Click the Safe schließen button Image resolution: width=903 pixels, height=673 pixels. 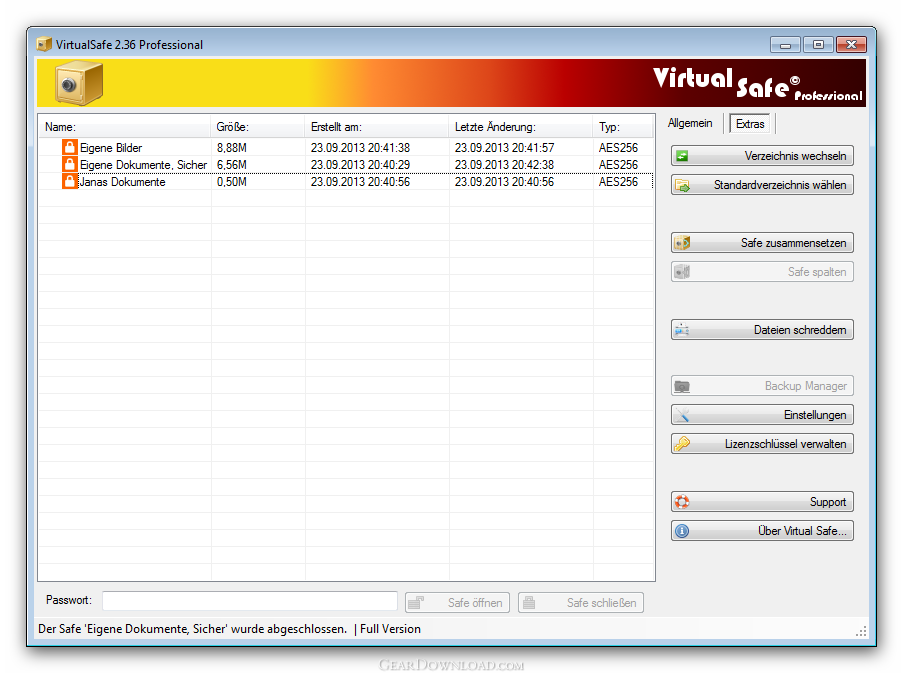[x=580, y=603]
